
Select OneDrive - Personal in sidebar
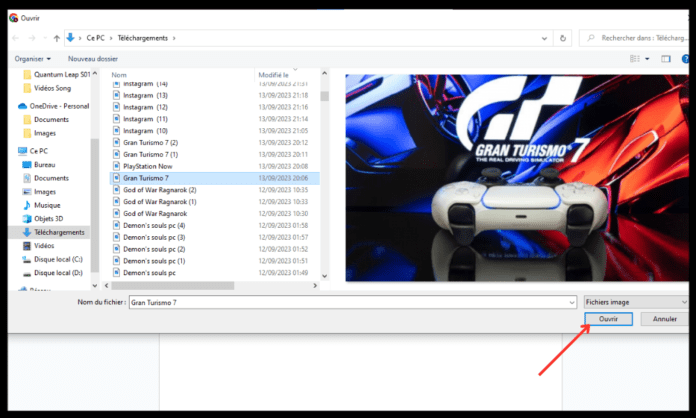[53, 106]
